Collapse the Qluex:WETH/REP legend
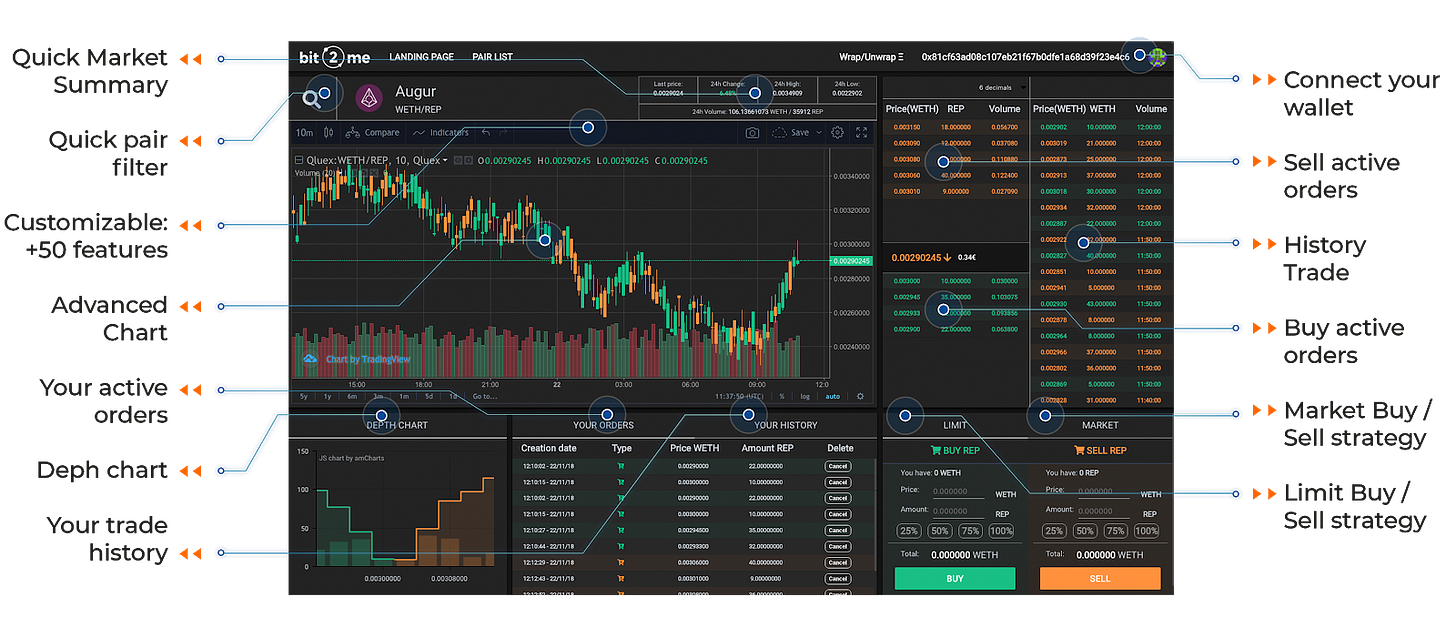Image resolution: width=1456 pixels, height=618 pixels. pyautogui.click(x=298, y=160)
